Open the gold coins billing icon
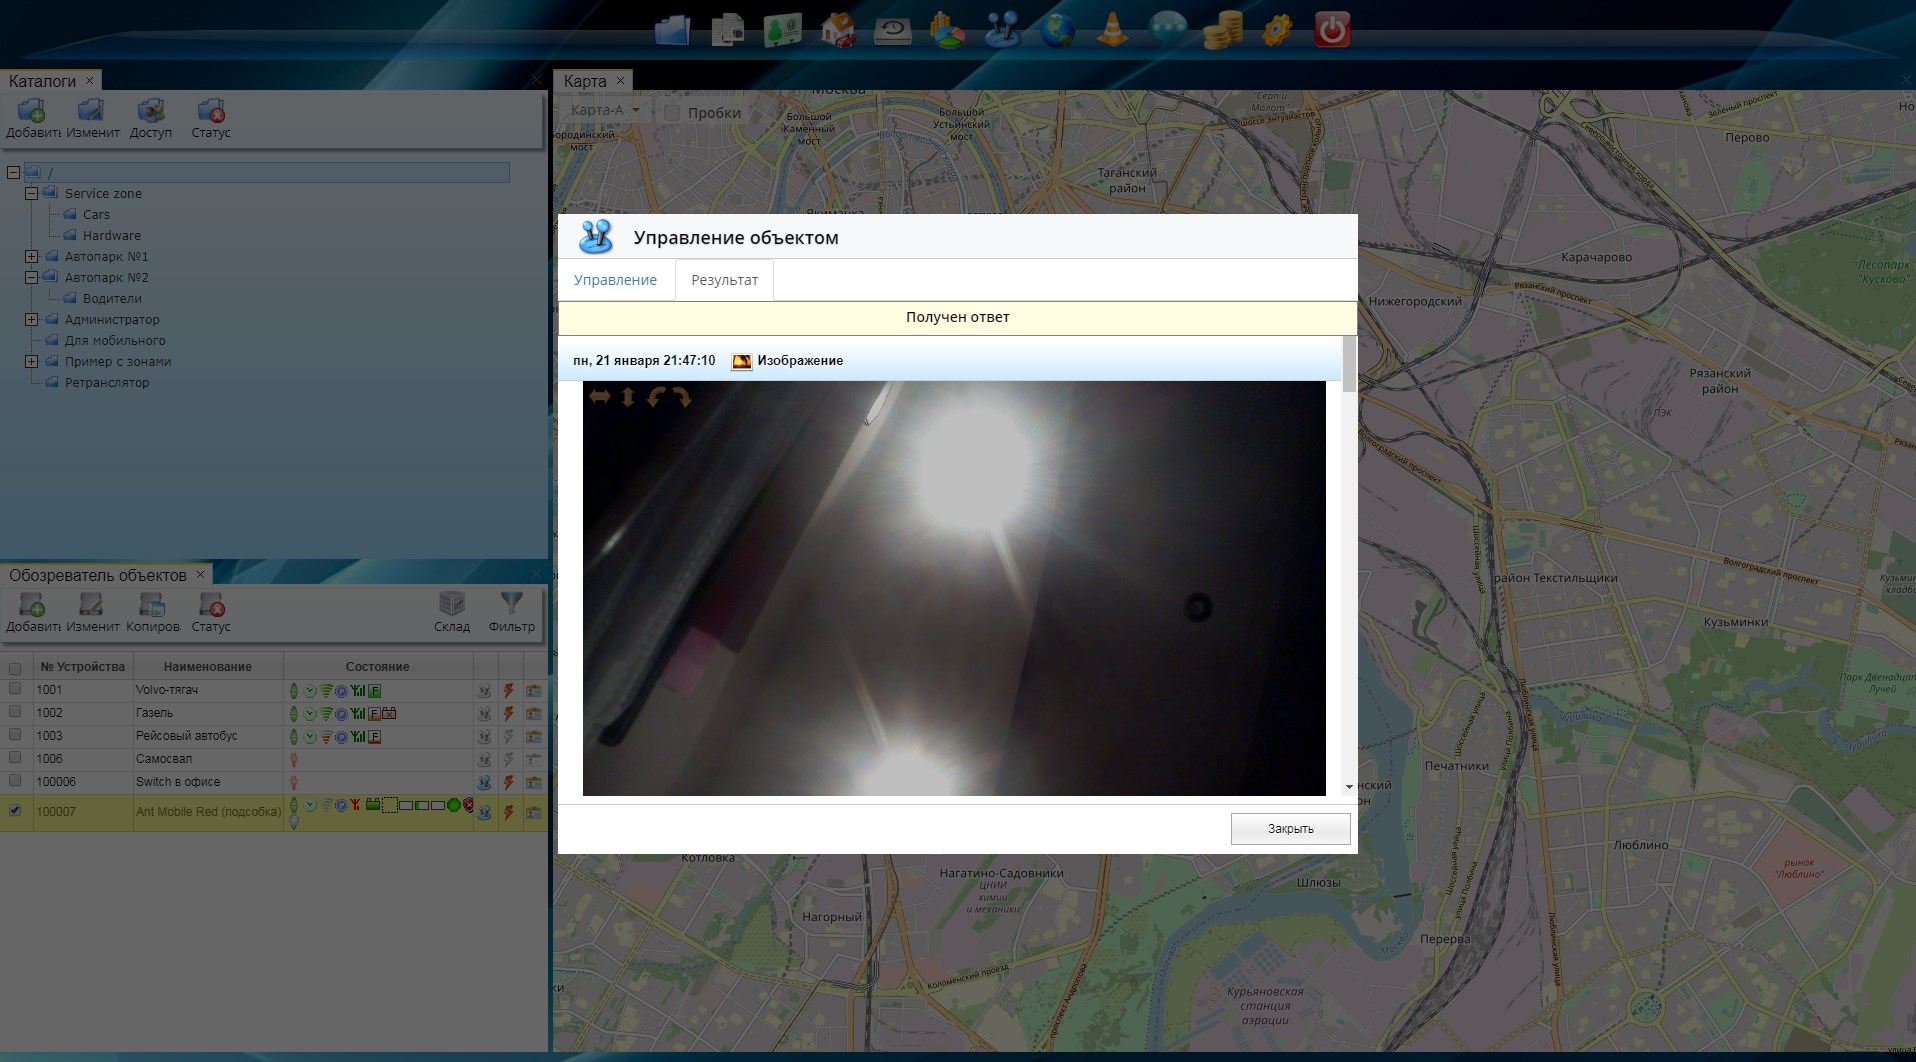The width and height of the screenshot is (1916, 1062). pyautogui.click(x=1222, y=30)
